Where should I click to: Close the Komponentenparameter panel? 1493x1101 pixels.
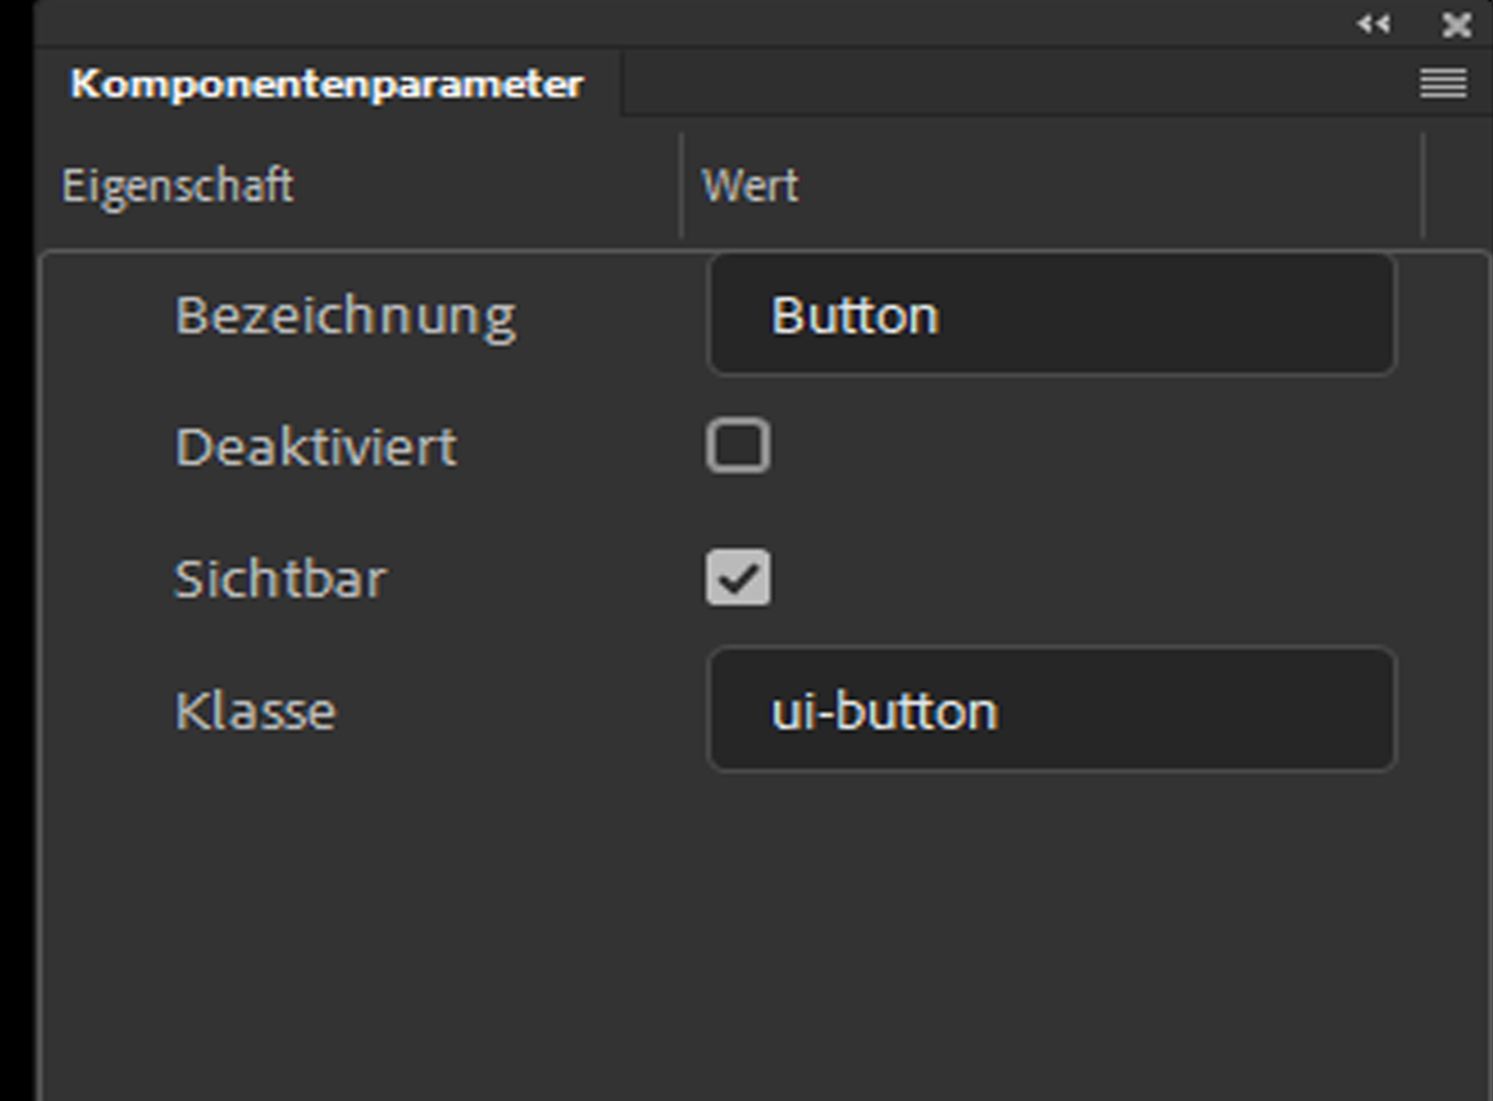click(1457, 25)
